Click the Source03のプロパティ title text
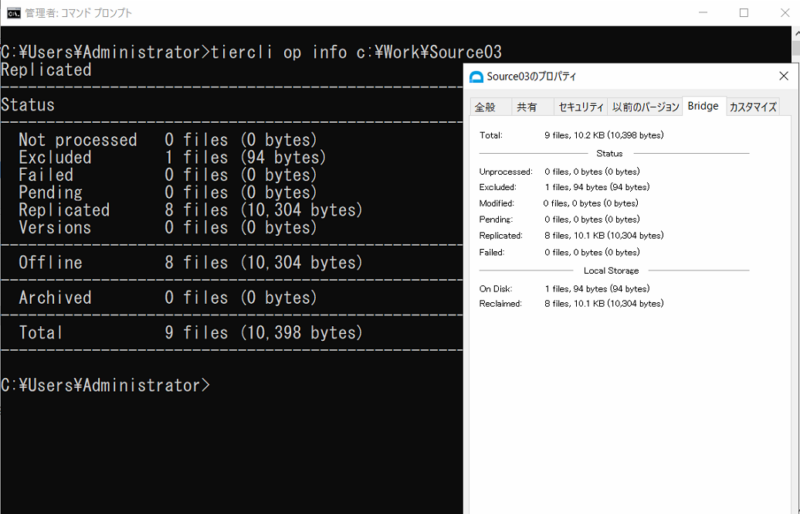The width and height of the screenshot is (800, 514). (531, 77)
